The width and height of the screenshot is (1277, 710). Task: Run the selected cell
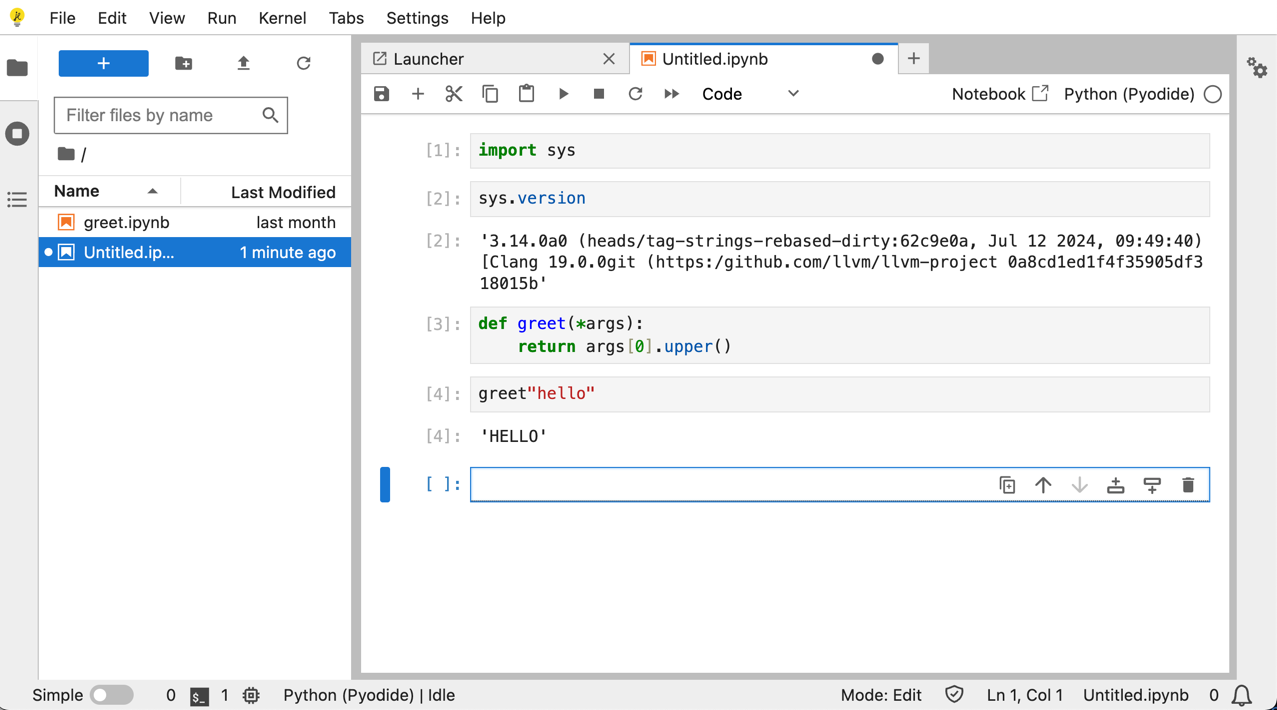(x=563, y=94)
